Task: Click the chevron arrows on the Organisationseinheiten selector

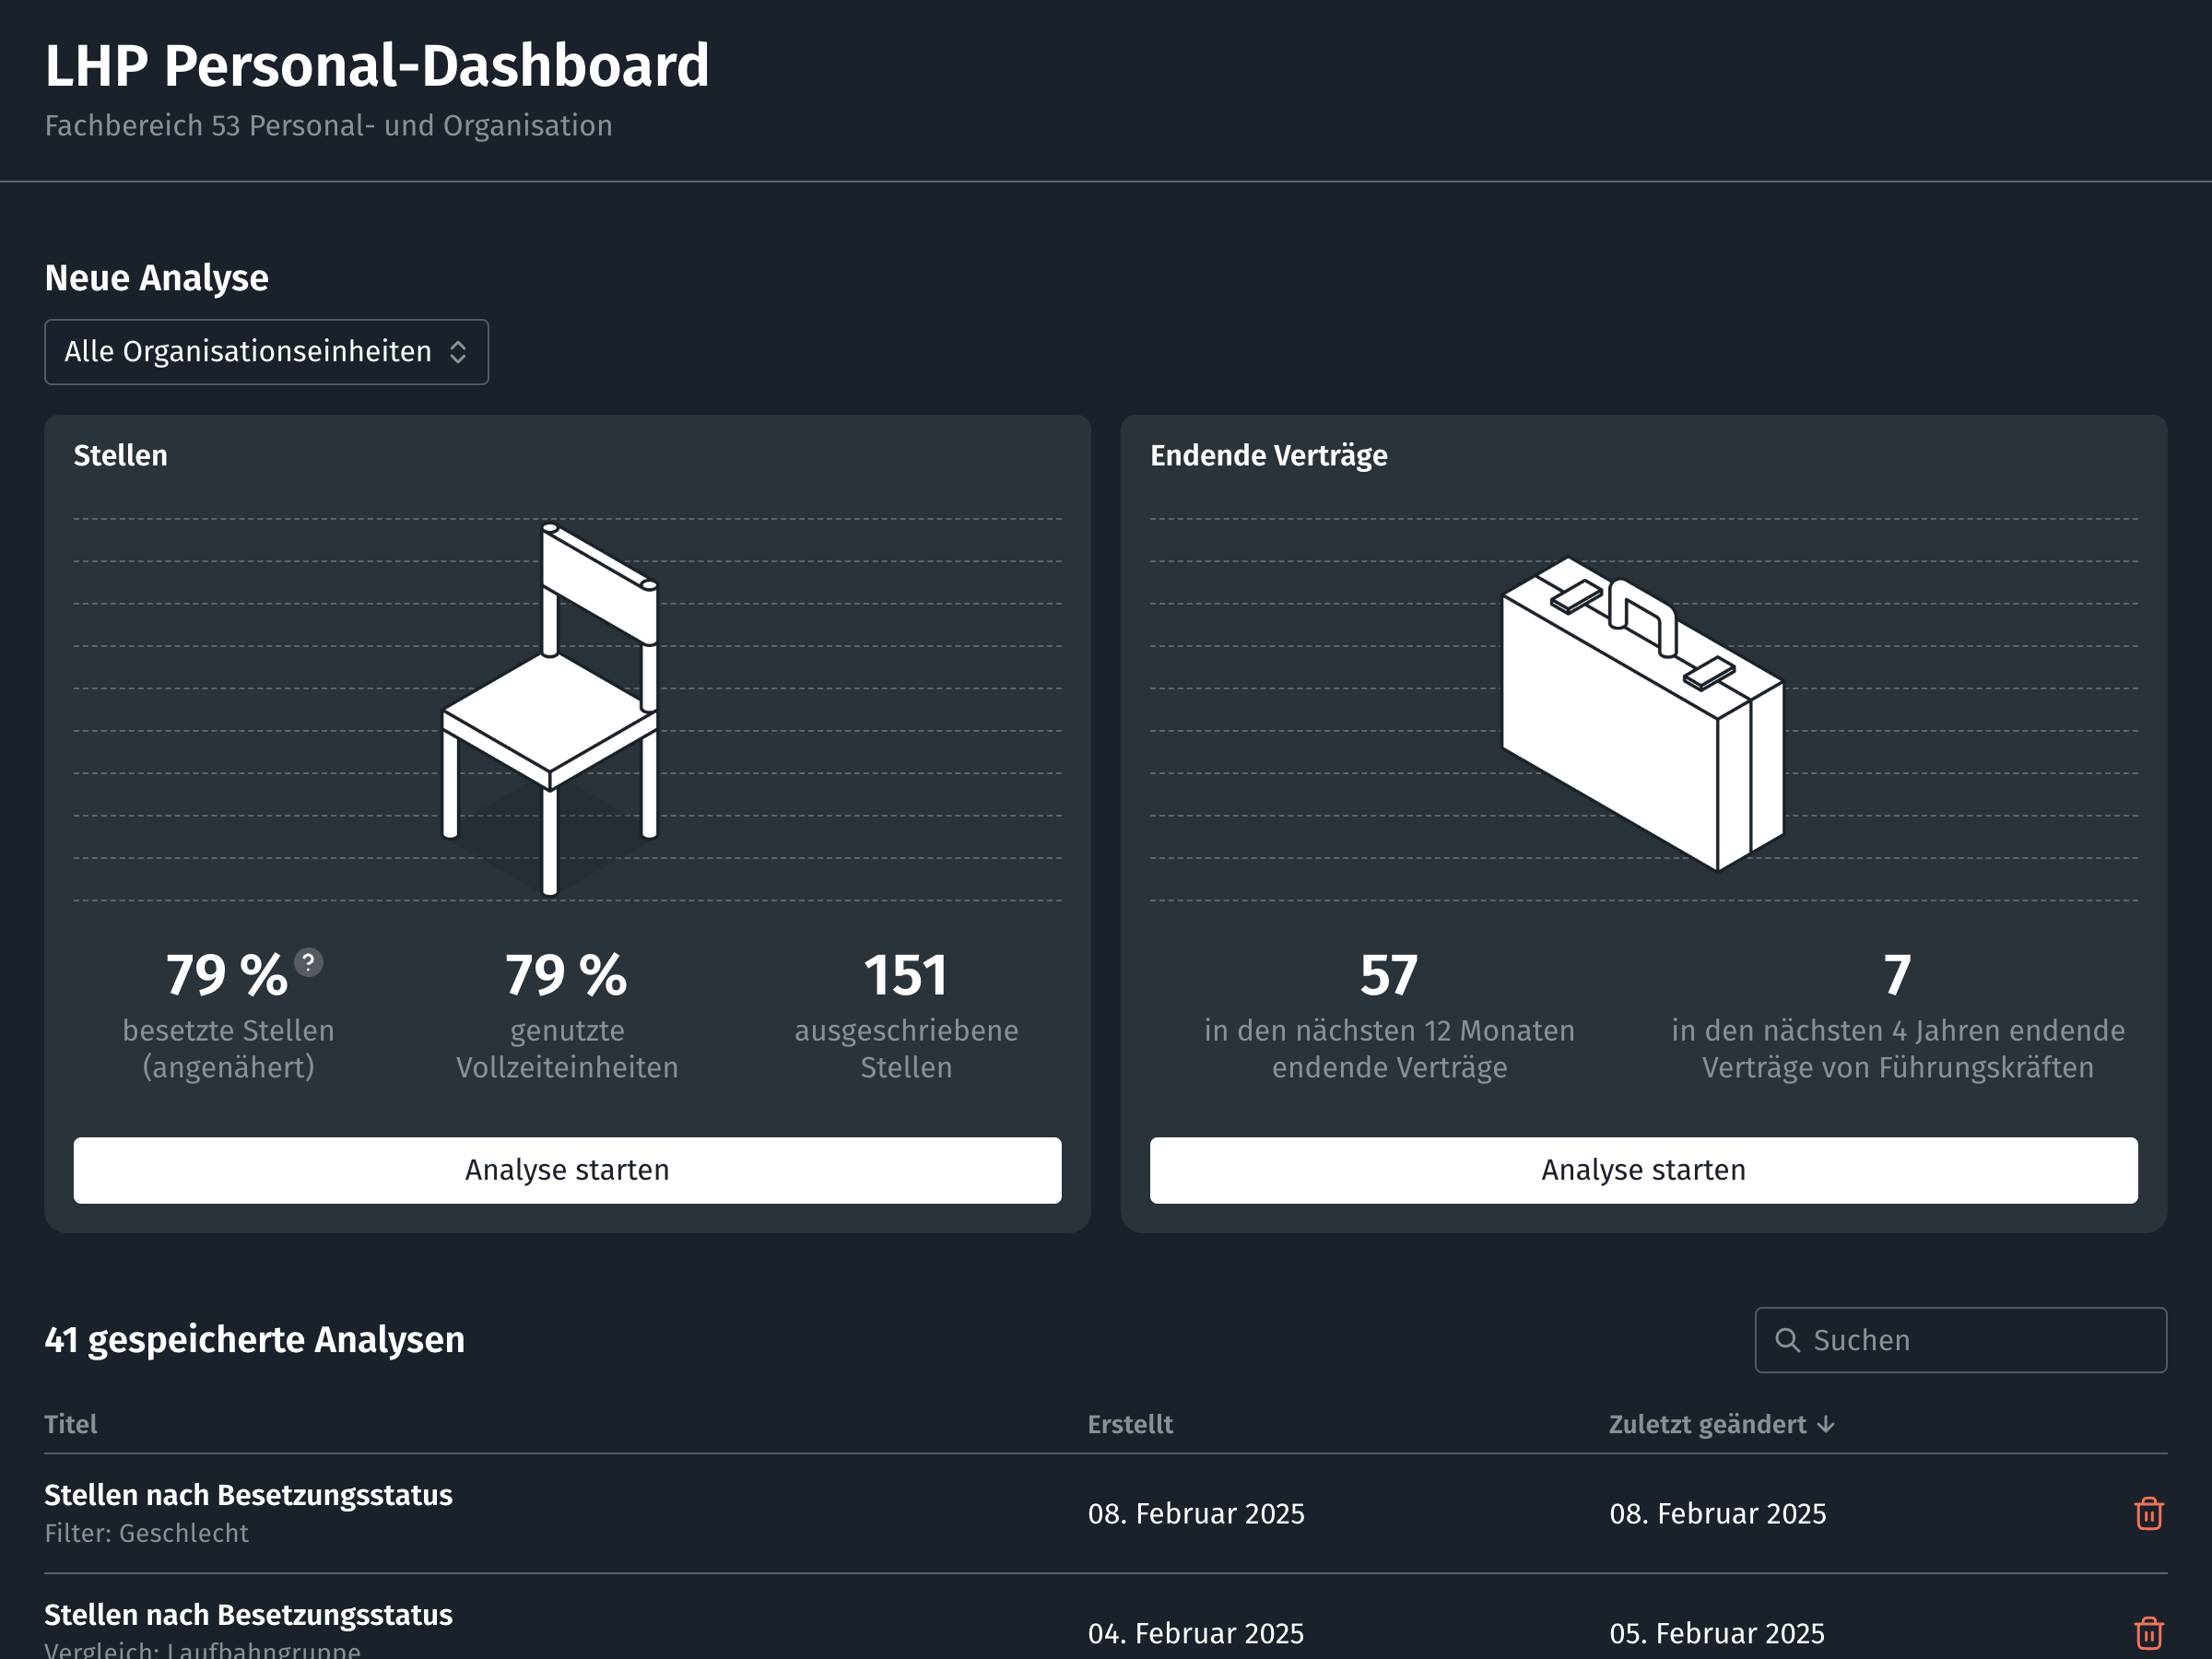Action: tap(458, 352)
